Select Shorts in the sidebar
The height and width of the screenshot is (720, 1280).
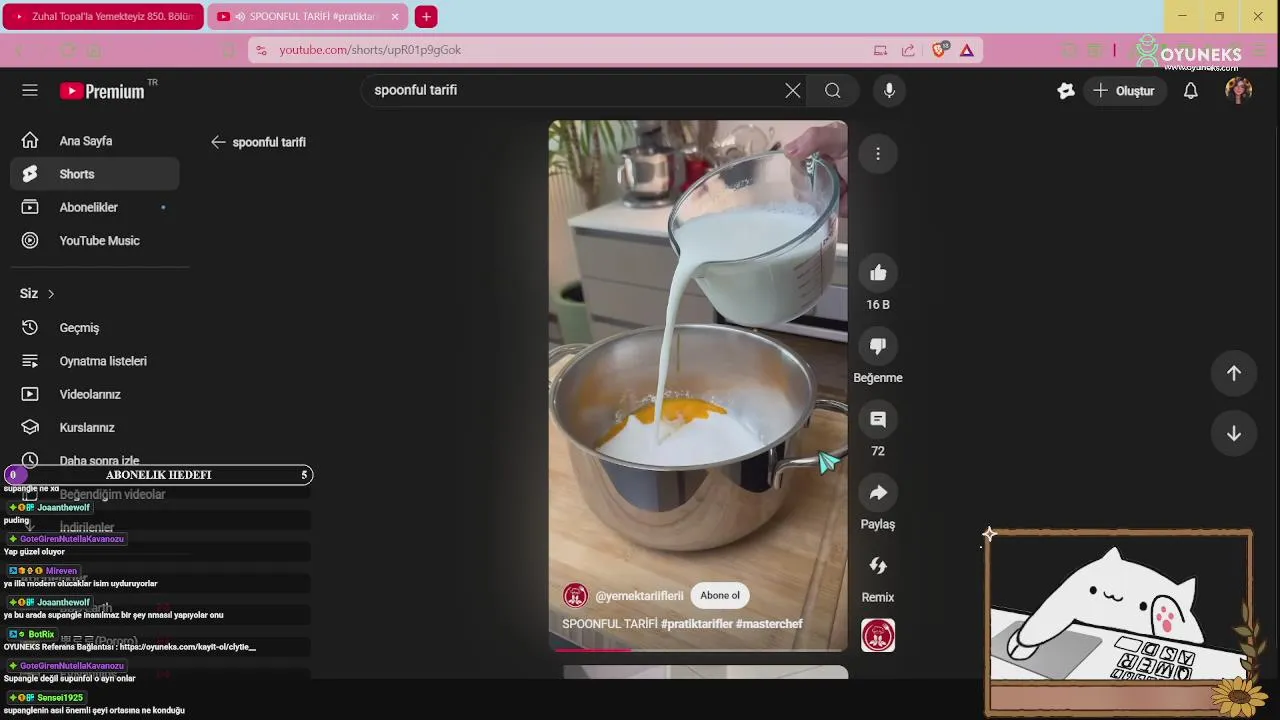(x=95, y=174)
